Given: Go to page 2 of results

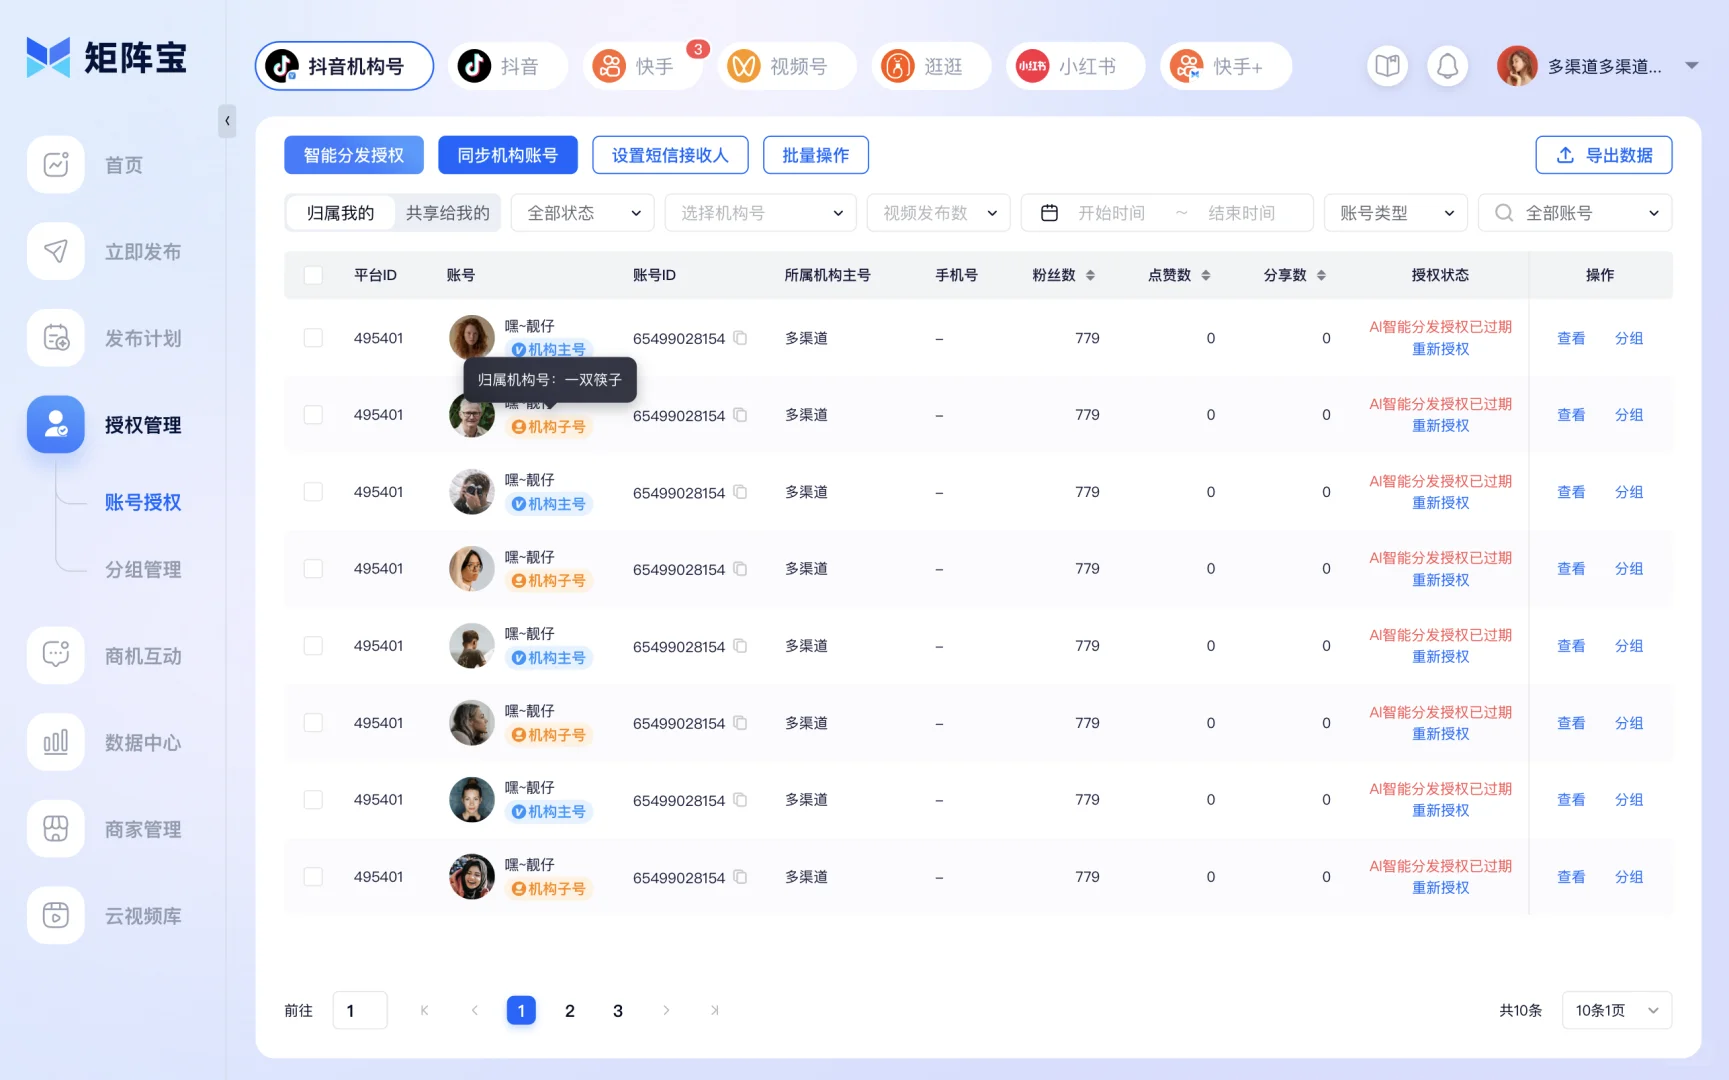Looking at the screenshot, I should tap(569, 1010).
